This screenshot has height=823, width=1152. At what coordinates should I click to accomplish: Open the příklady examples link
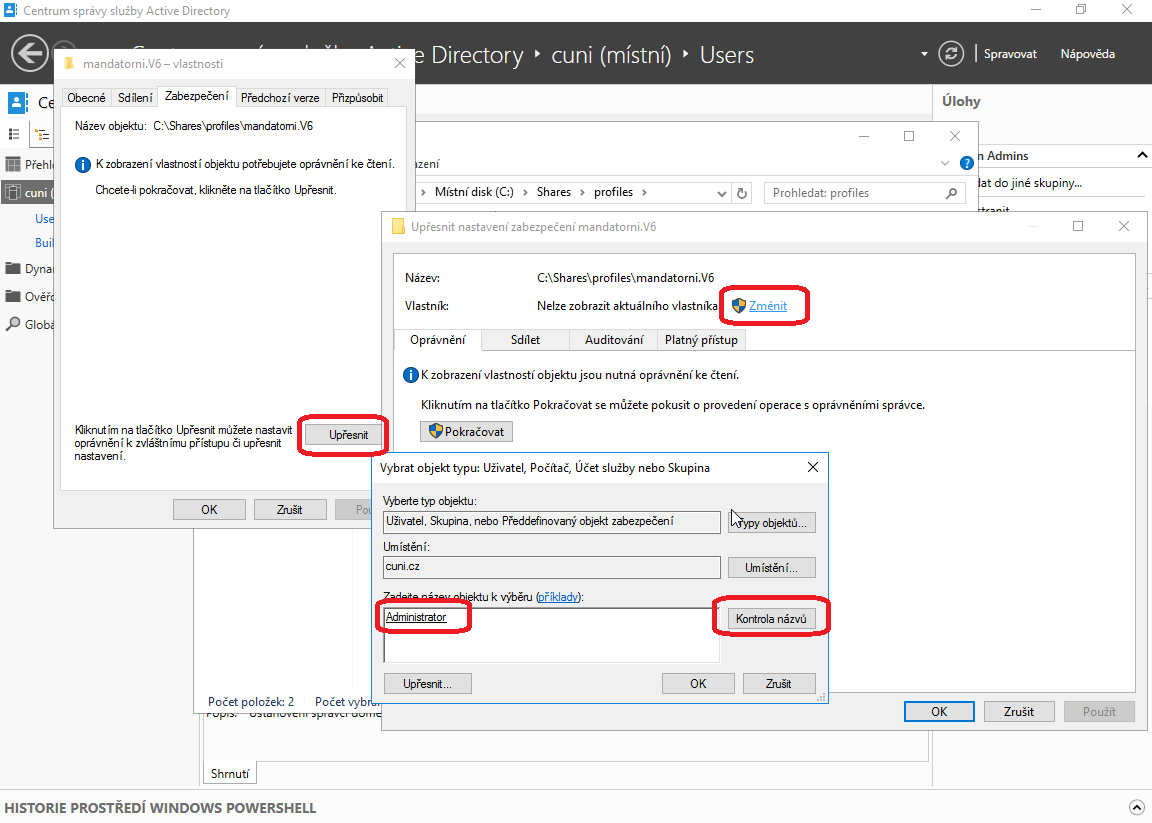pos(559,597)
